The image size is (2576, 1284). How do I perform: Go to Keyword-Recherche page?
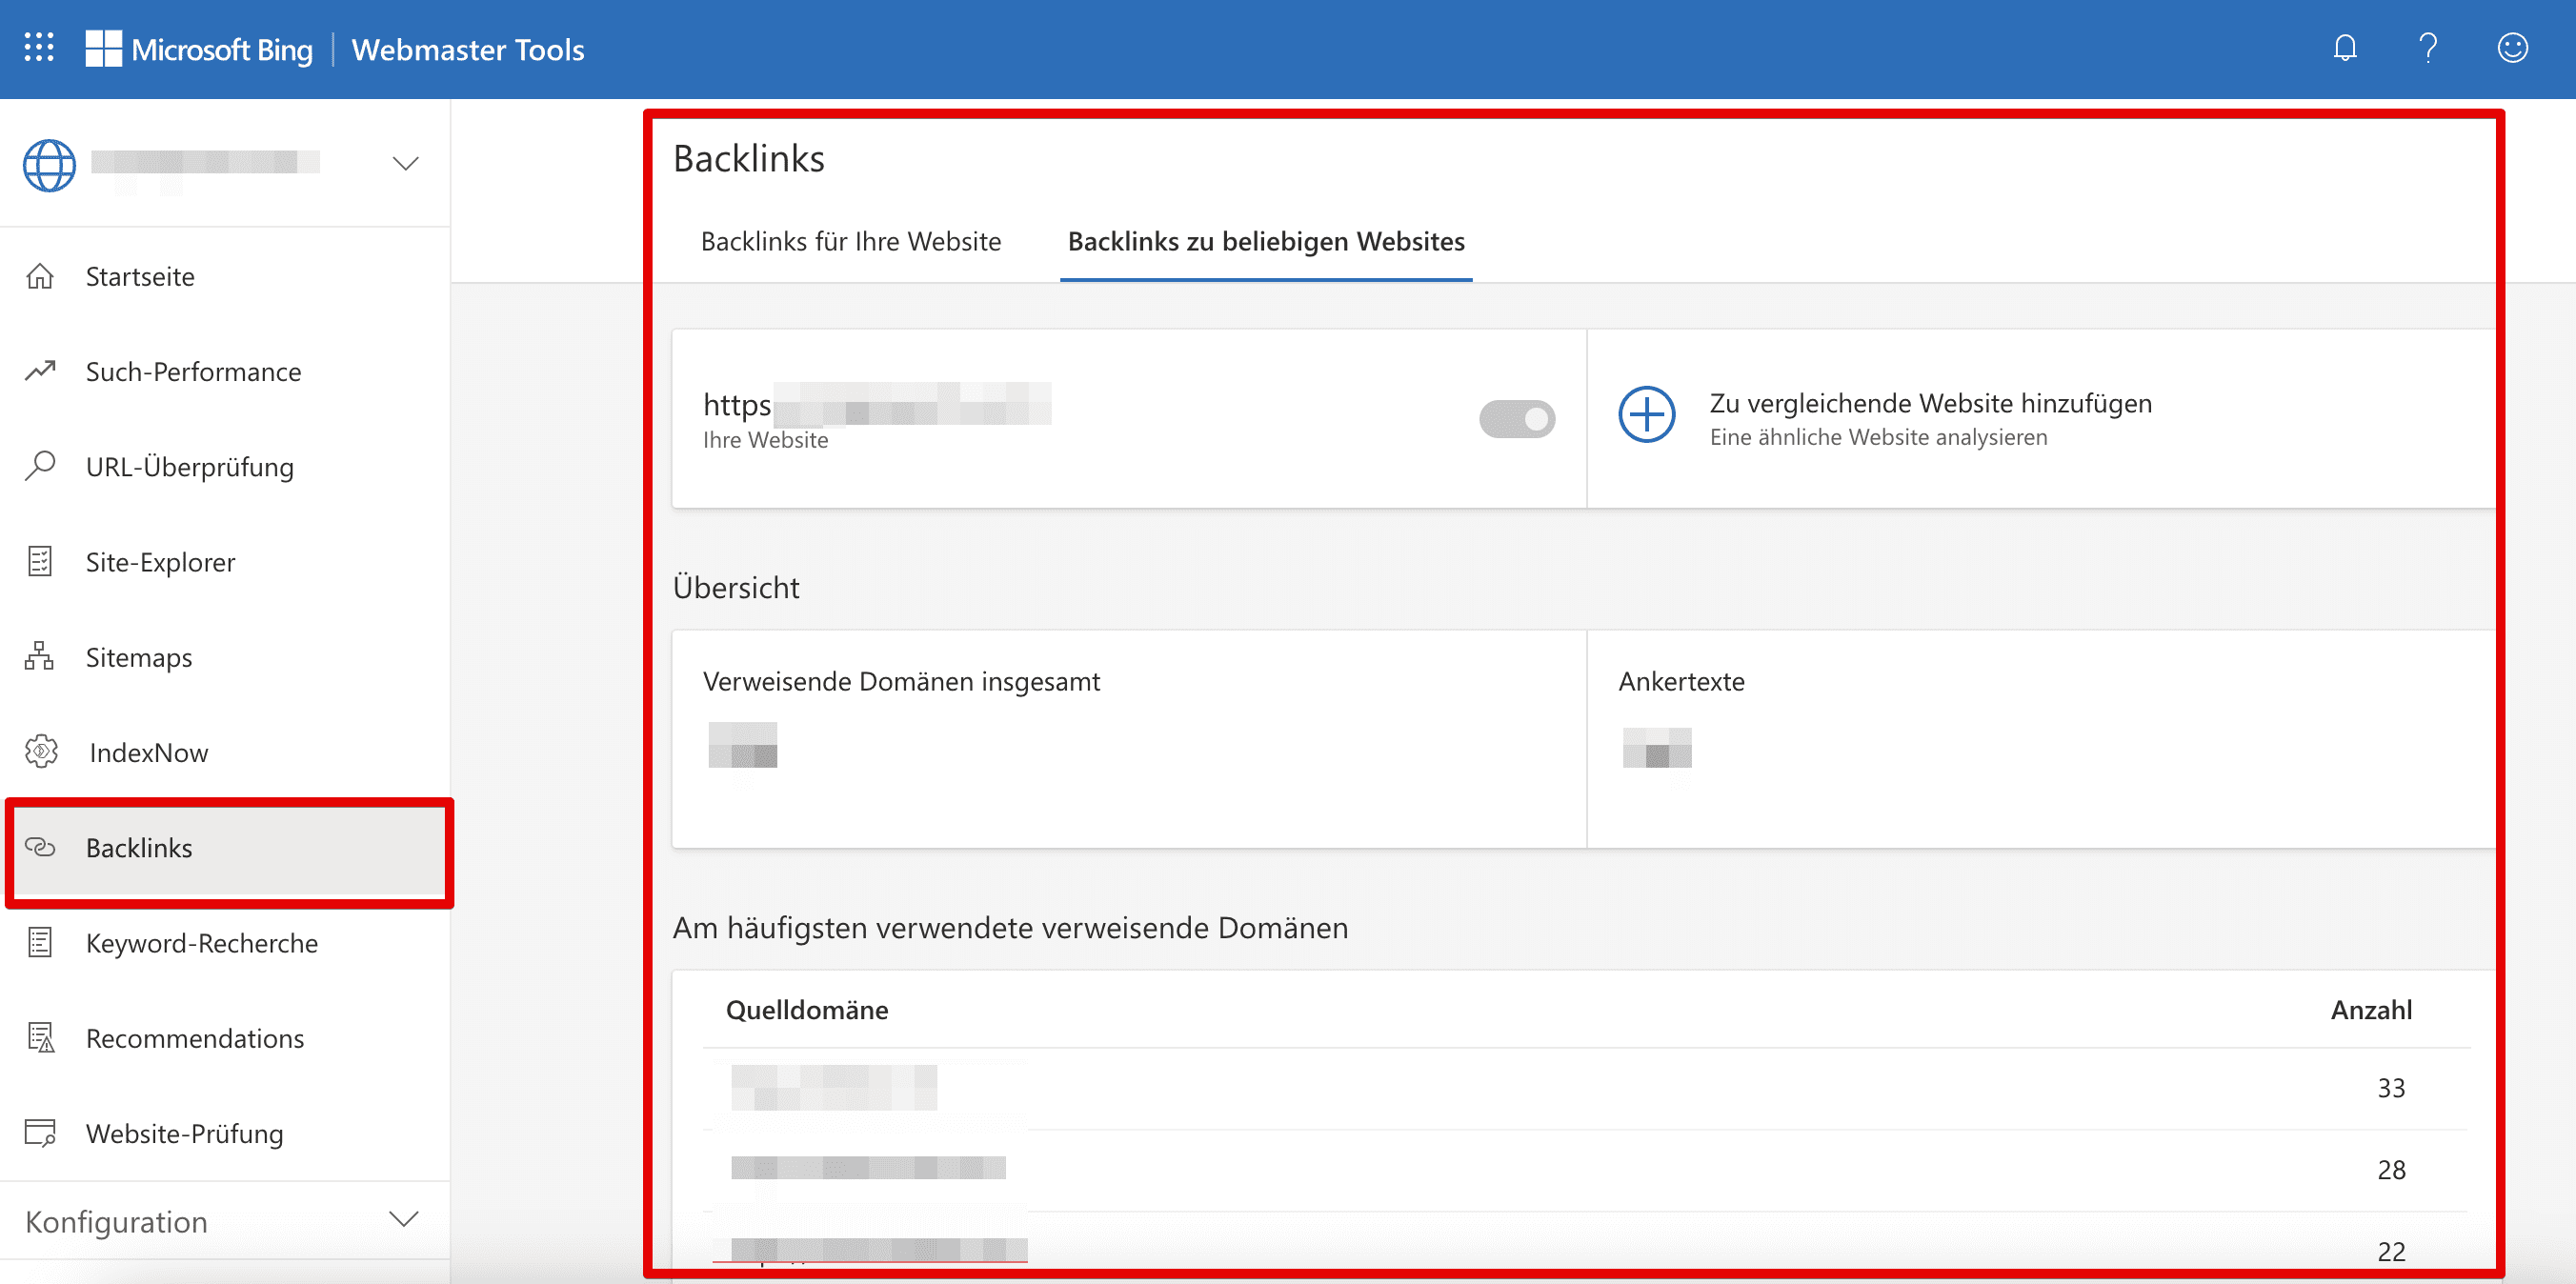pyautogui.click(x=225, y=942)
